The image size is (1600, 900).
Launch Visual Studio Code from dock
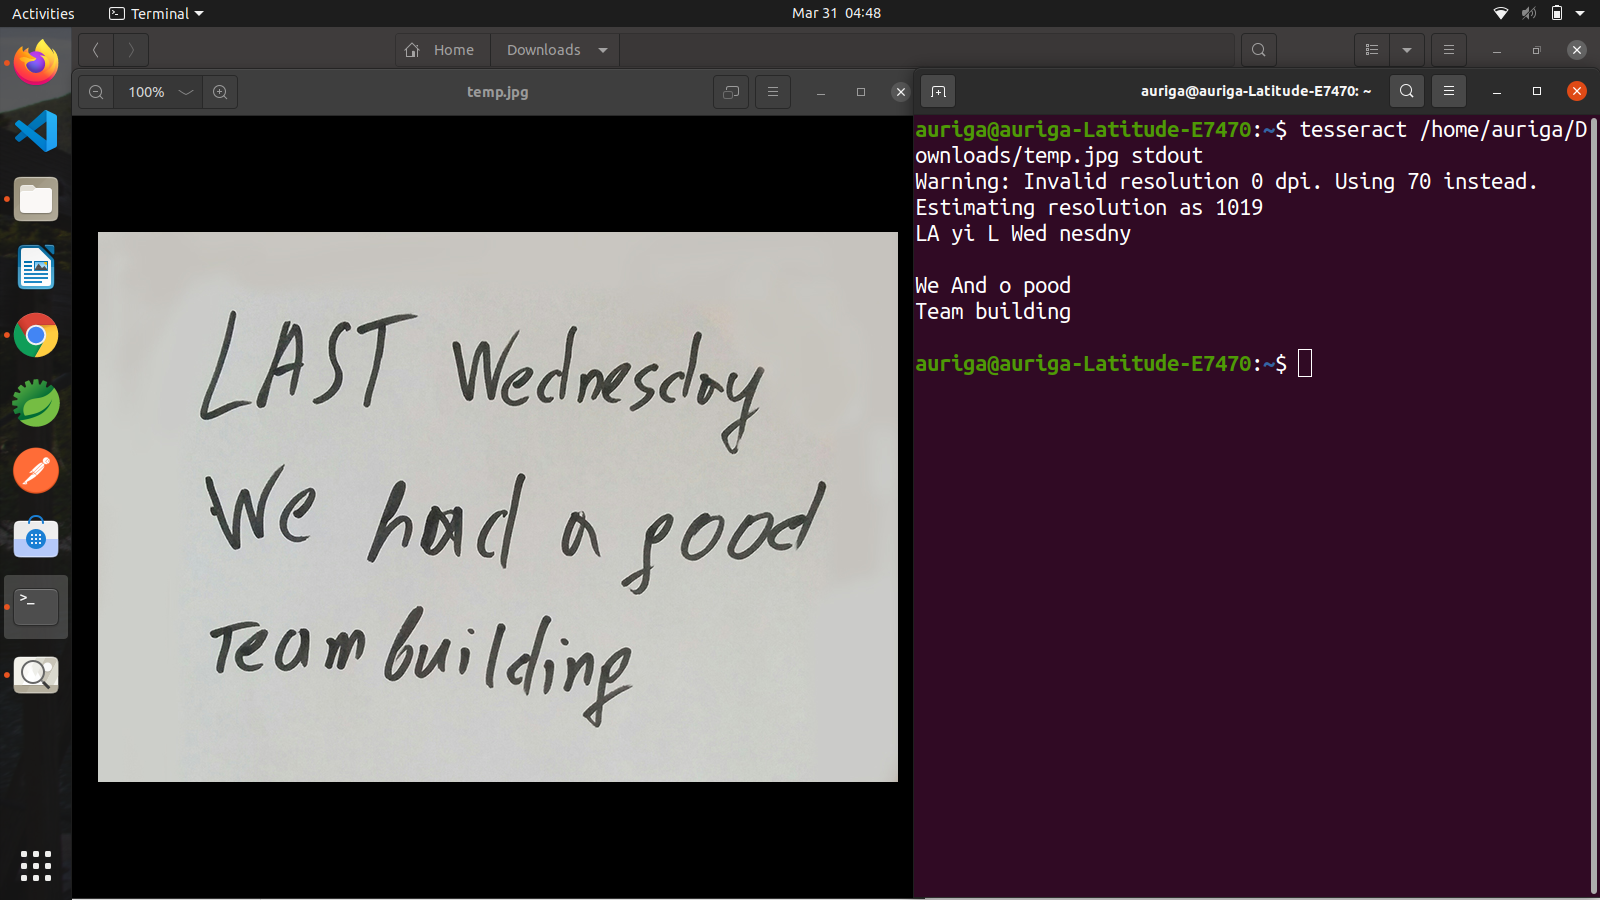click(x=36, y=131)
